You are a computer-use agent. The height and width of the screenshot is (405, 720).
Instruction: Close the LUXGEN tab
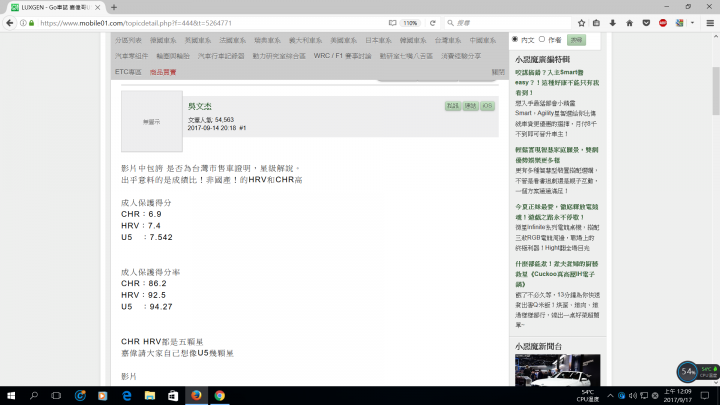(97, 7)
